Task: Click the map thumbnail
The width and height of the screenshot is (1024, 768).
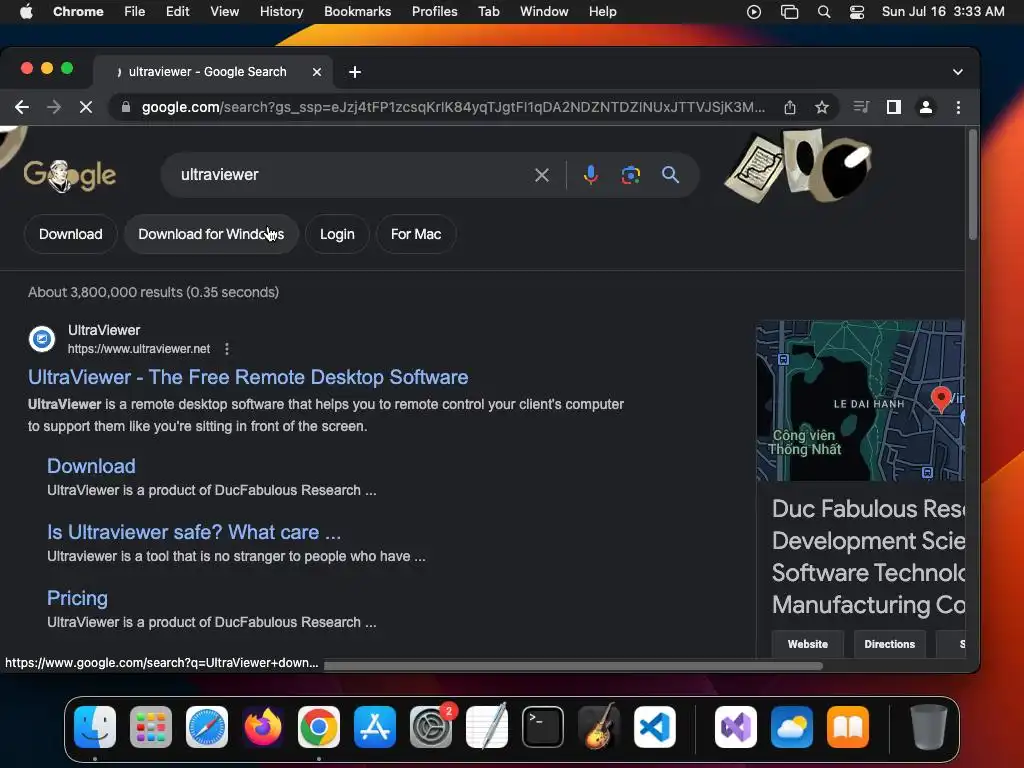Action: pyautogui.click(x=860, y=400)
